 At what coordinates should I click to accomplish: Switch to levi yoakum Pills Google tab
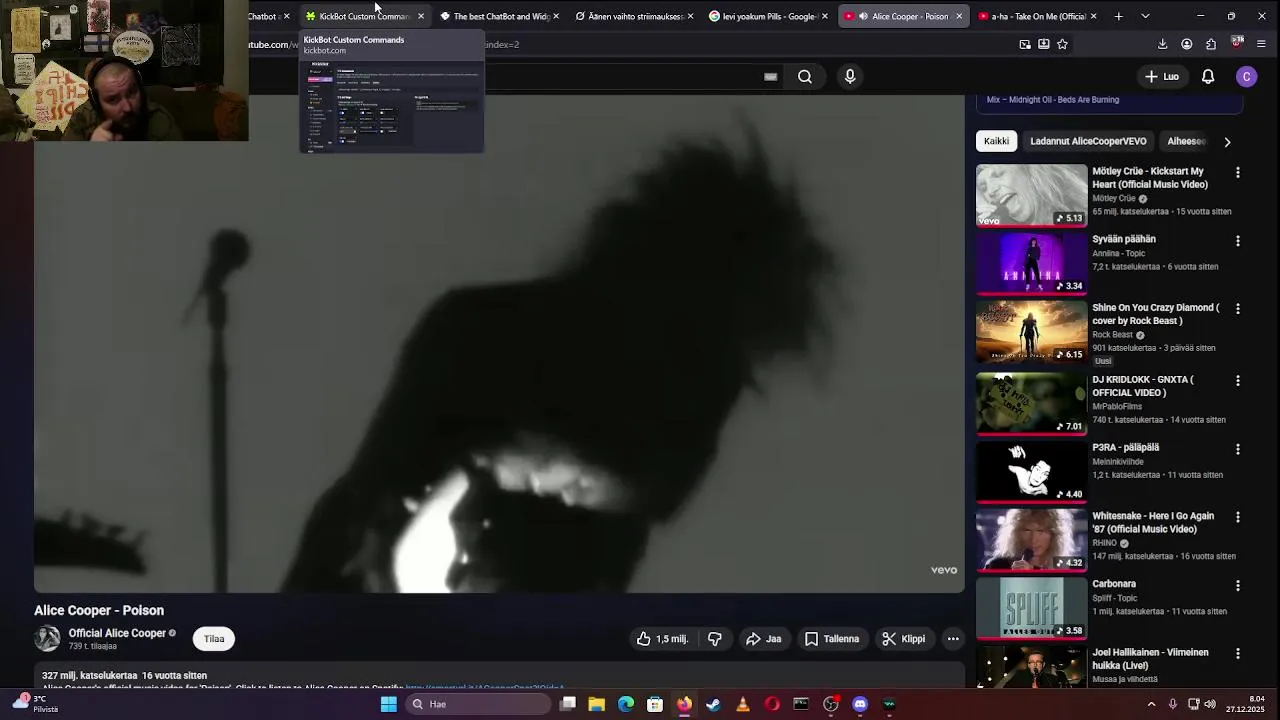pyautogui.click(x=768, y=16)
